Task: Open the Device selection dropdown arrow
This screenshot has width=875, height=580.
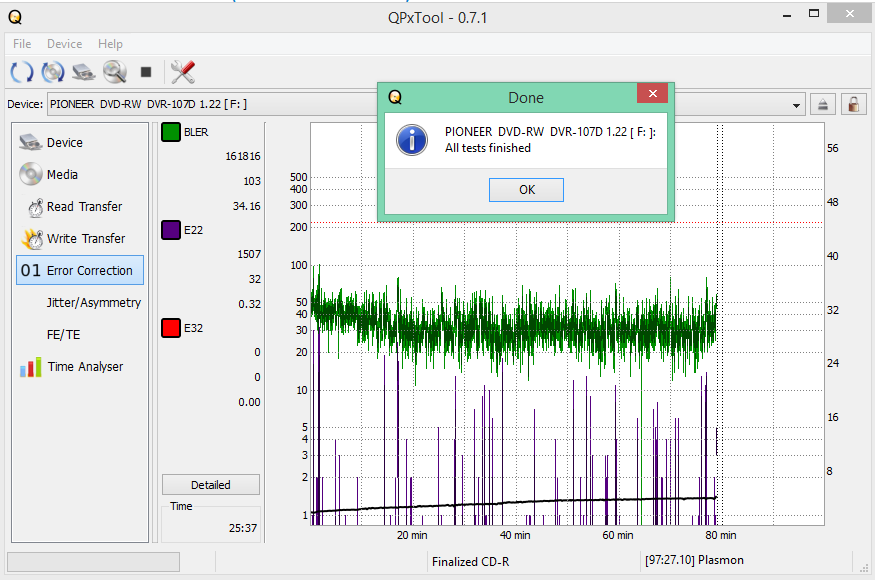Action: pos(796,105)
